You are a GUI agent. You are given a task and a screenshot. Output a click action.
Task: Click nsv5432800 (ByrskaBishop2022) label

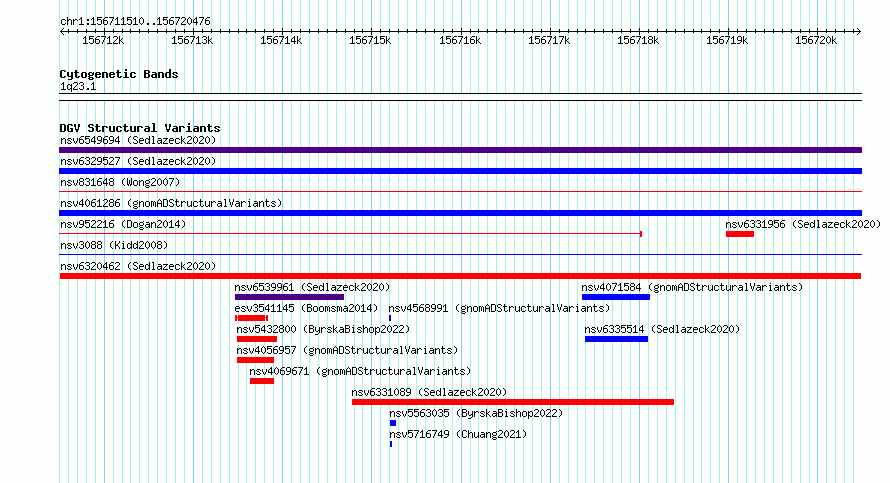point(323,329)
